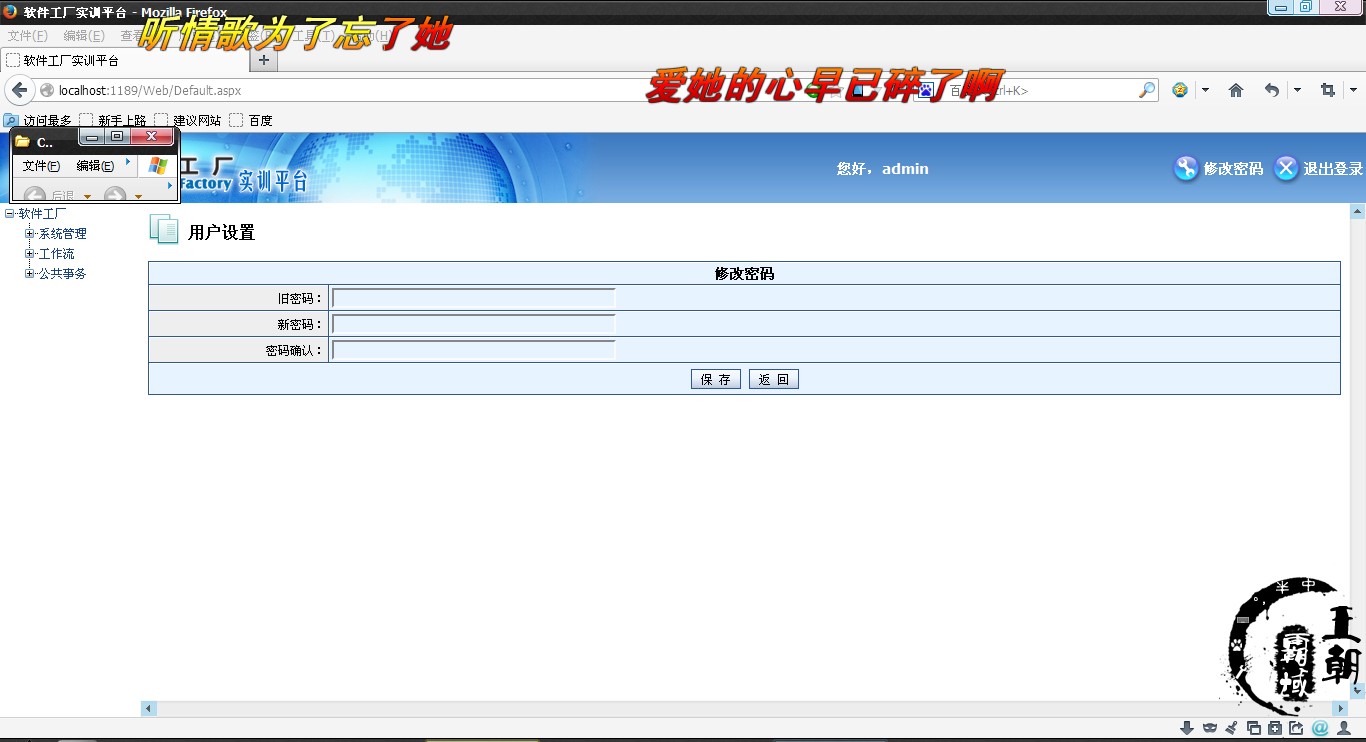Click the undo arrow icon in toolbar
This screenshot has width=1366, height=742.
coord(1271,90)
